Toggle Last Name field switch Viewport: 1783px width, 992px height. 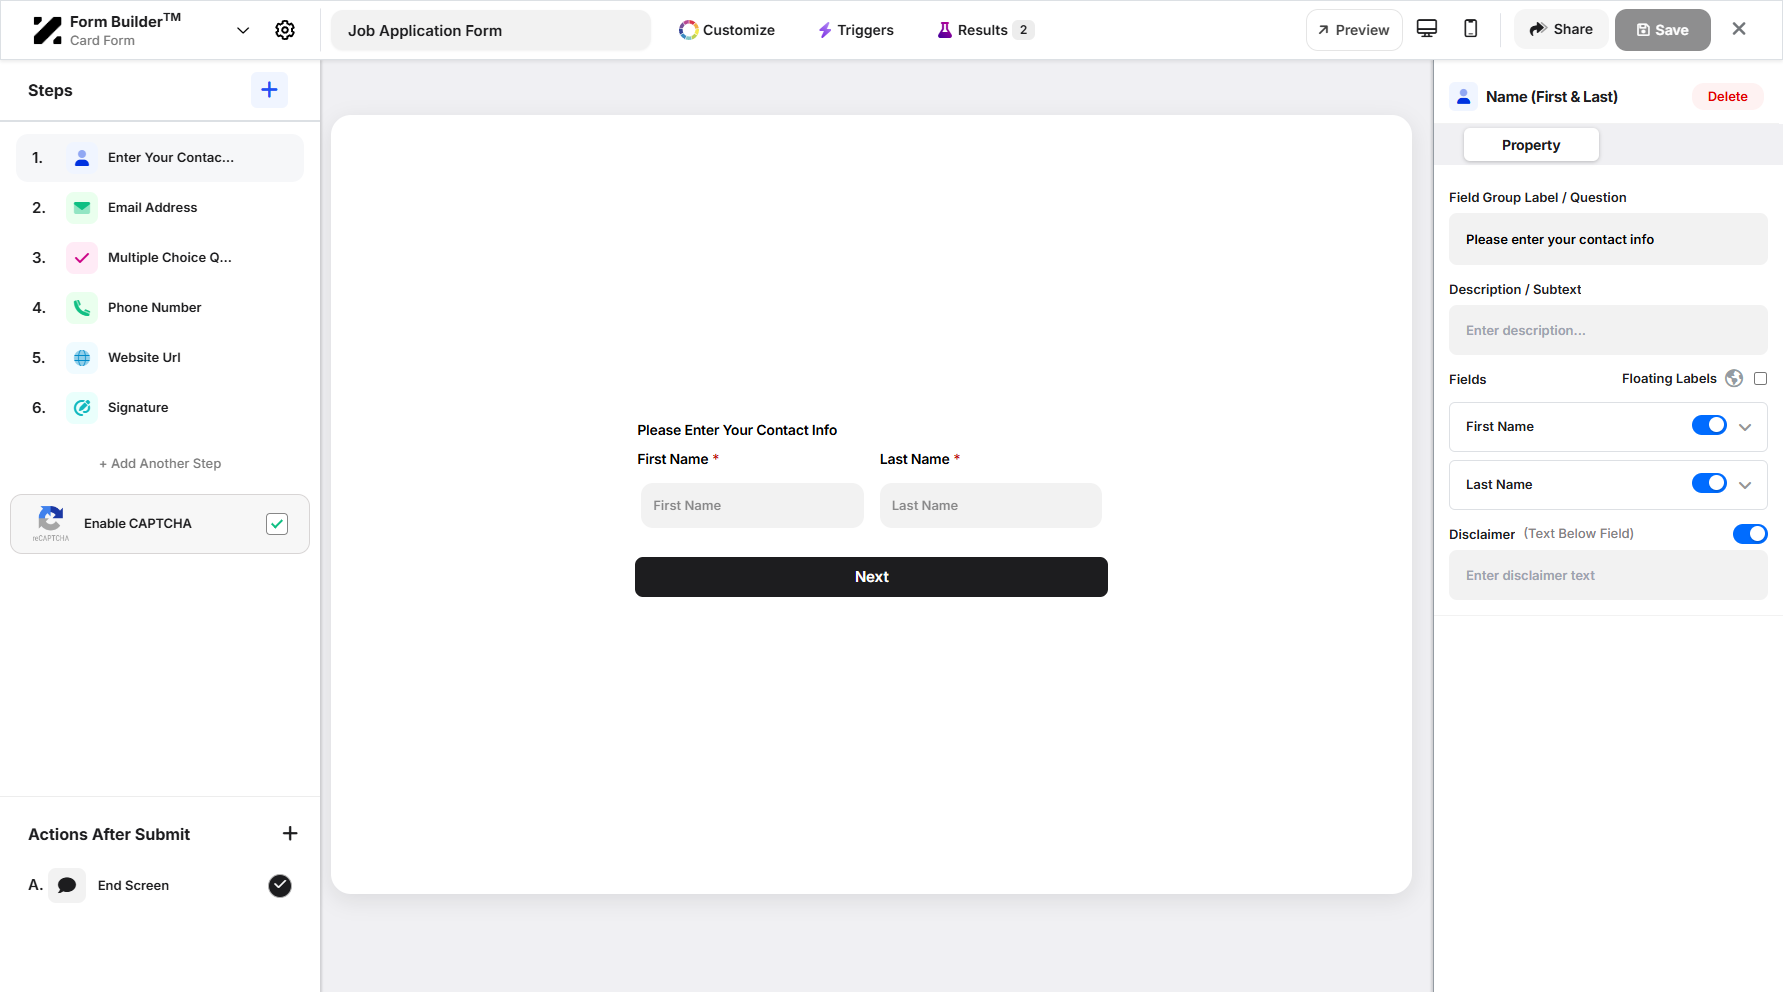[x=1709, y=484]
